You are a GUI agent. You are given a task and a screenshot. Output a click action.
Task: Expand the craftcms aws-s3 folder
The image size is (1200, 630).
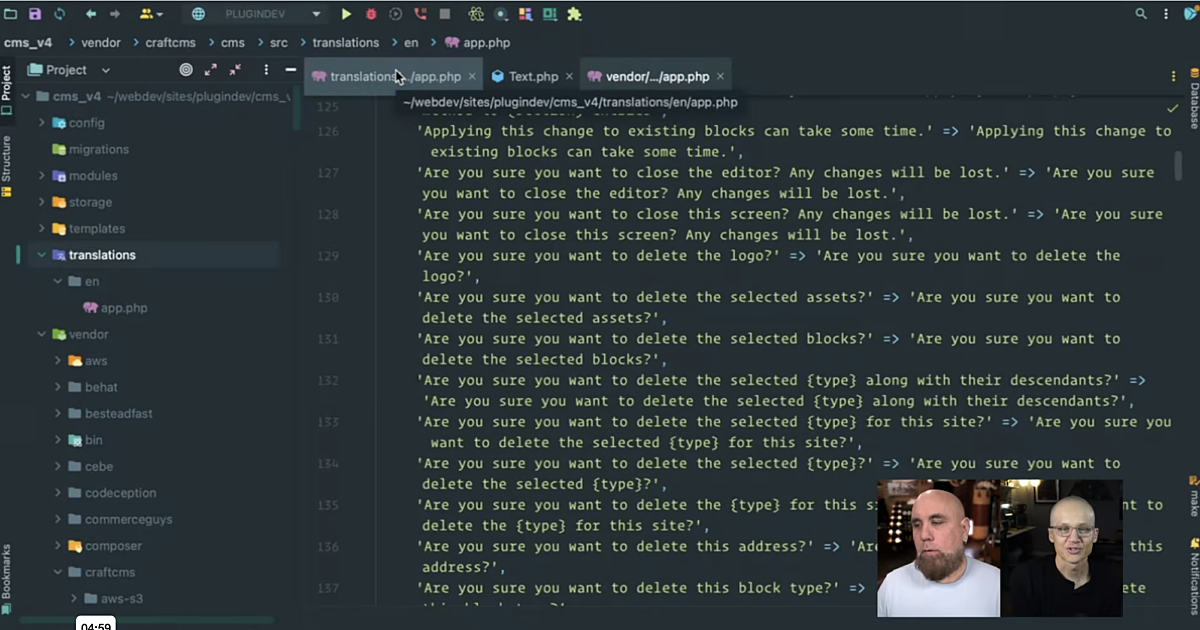pos(74,599)
